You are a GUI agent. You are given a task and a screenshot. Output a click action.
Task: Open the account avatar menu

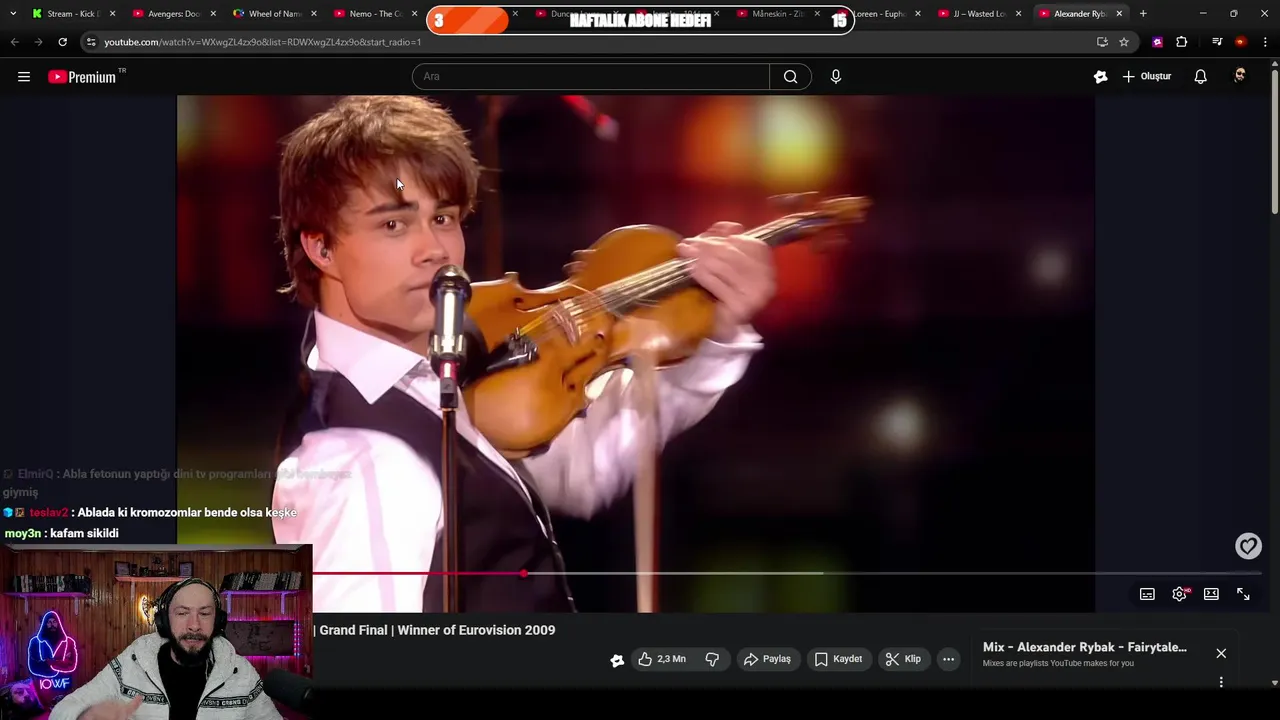coord(1240,77)
